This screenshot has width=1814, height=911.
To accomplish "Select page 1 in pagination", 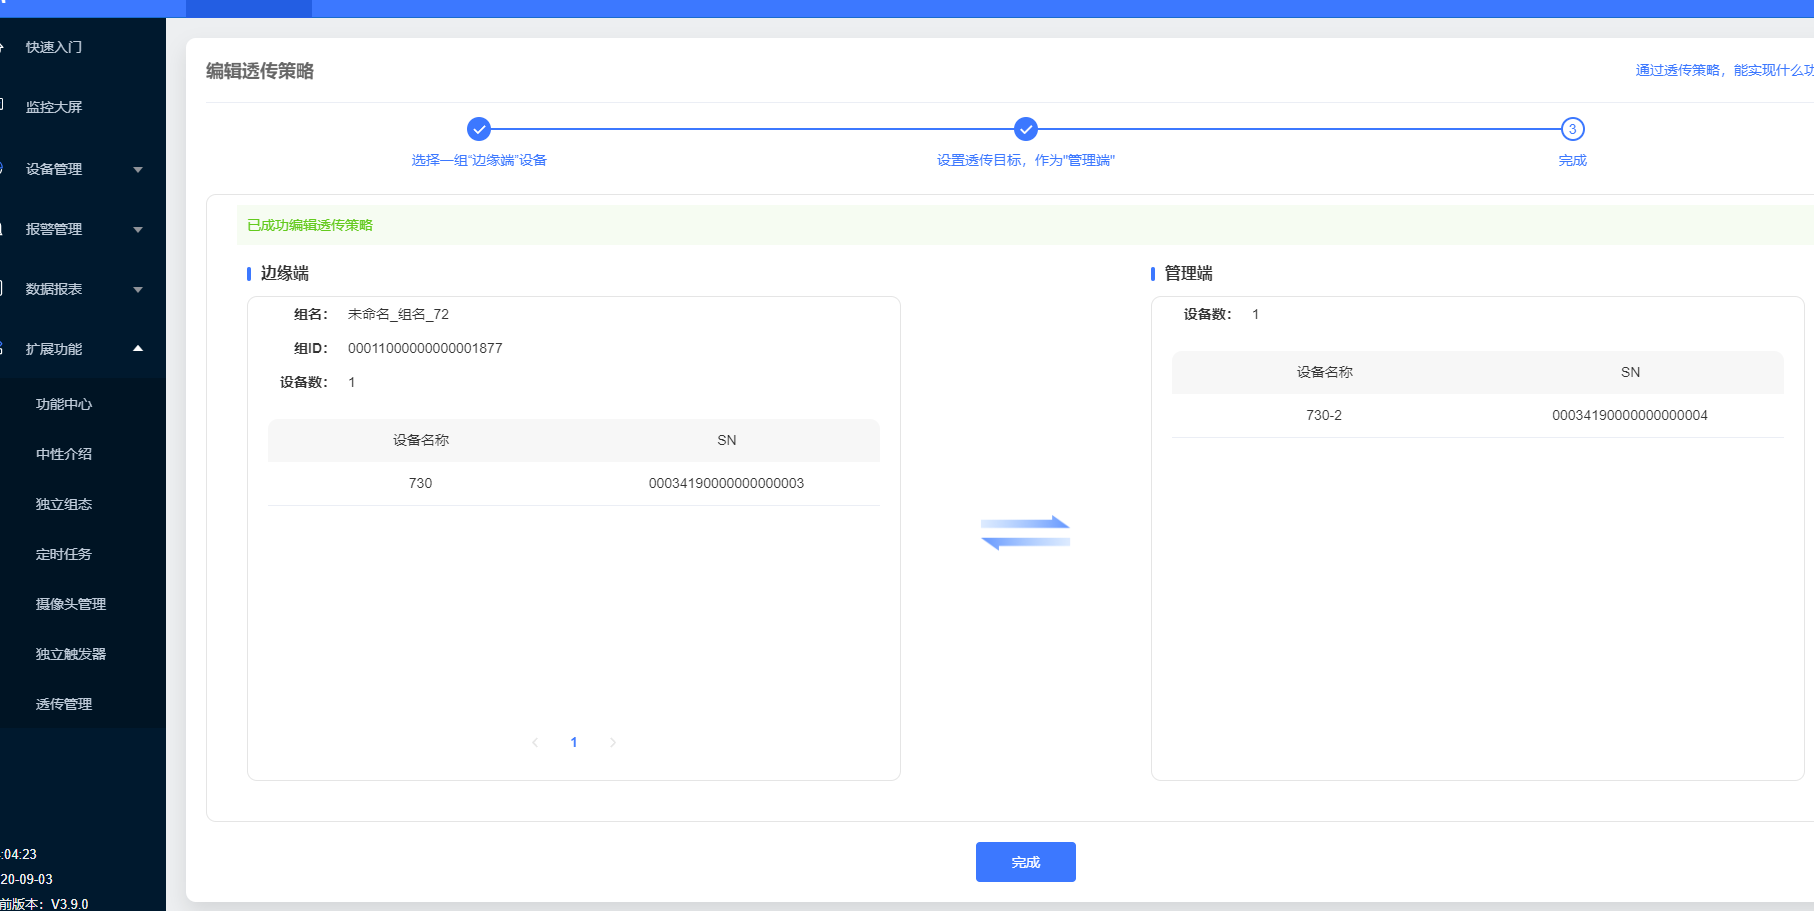I will pos(574,742).
